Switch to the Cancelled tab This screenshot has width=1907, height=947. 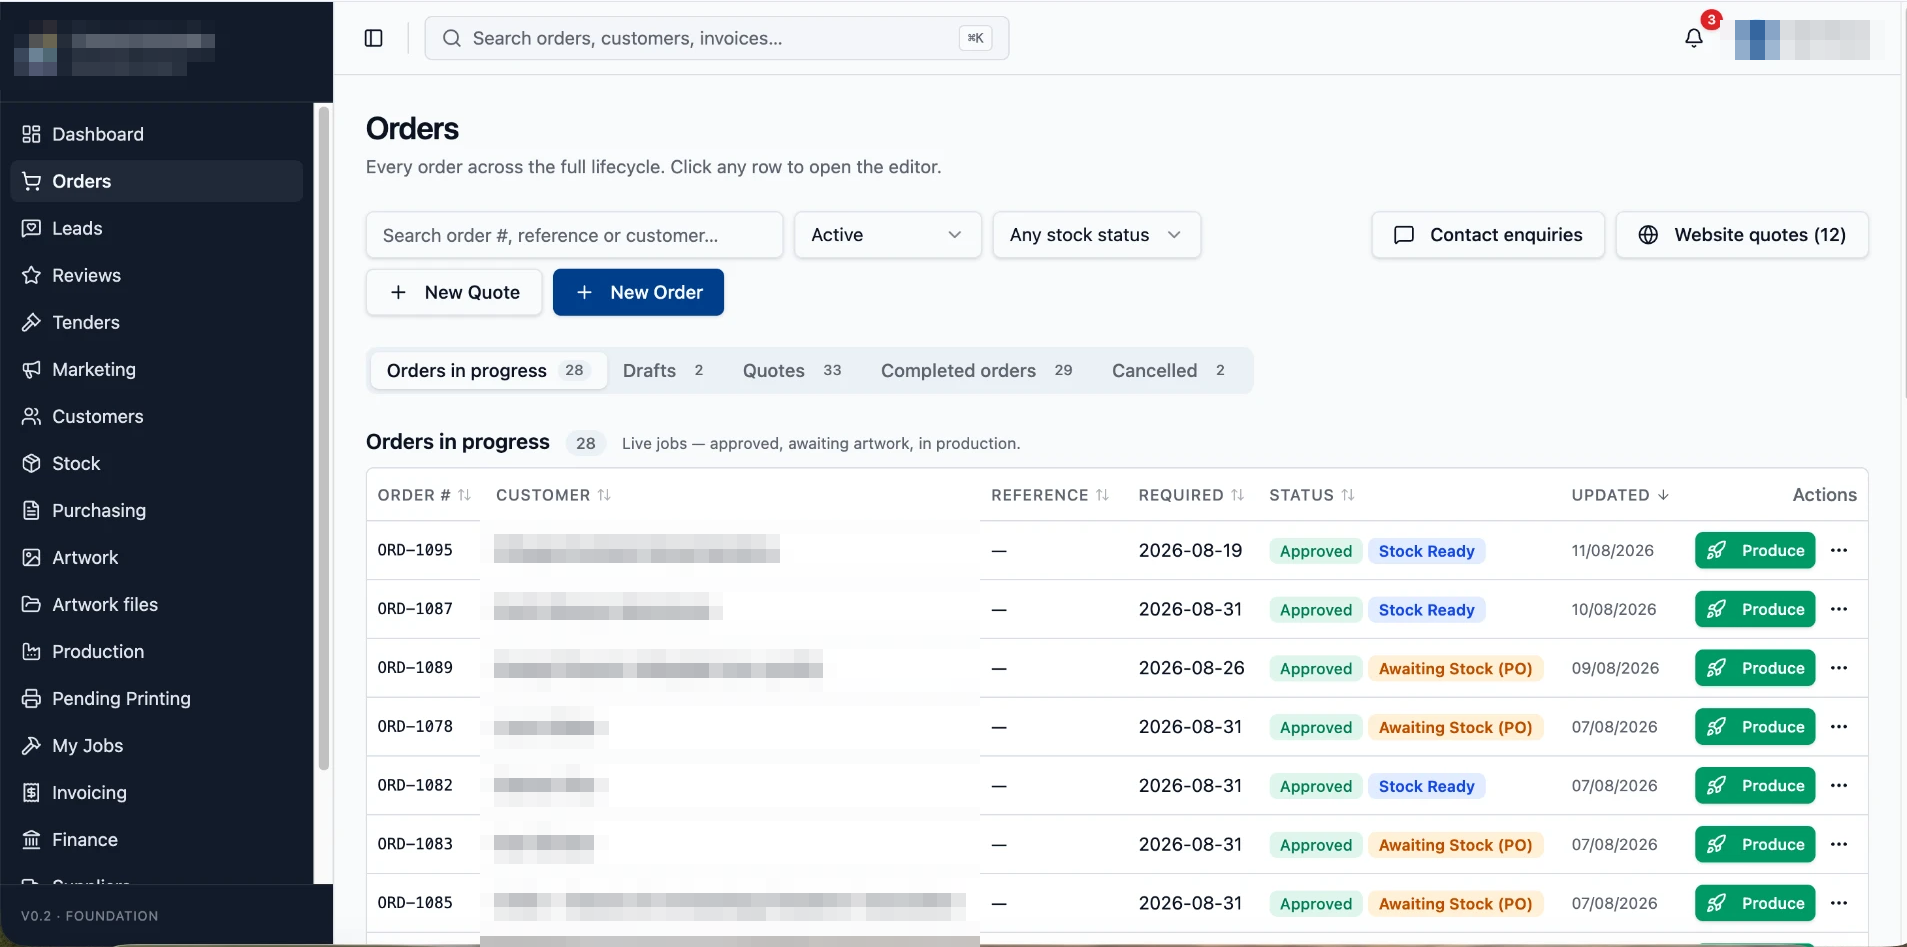[1169, 371]
